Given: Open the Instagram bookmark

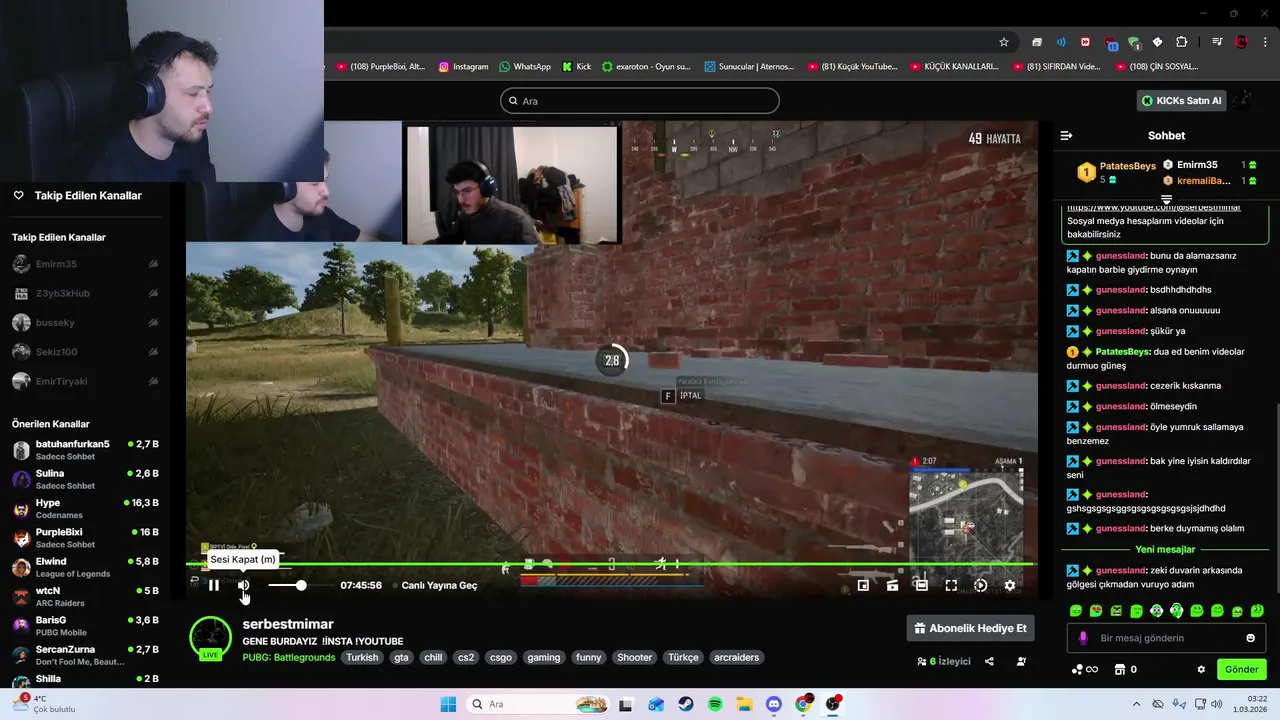Looking at the screenshot, I should click(463, 67).
